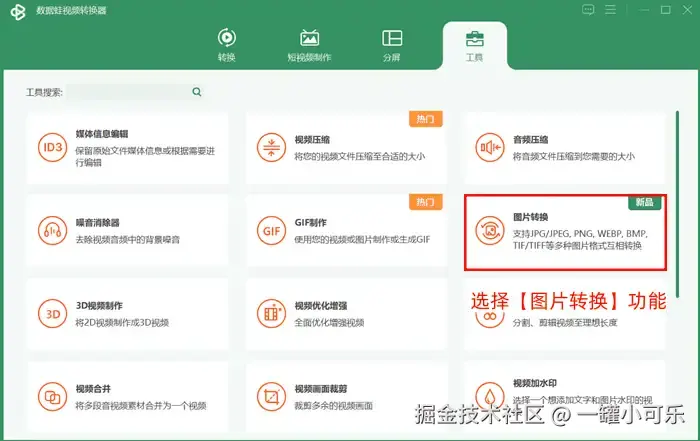Click the 噪音消除器 headphone icon

(52, 231)
